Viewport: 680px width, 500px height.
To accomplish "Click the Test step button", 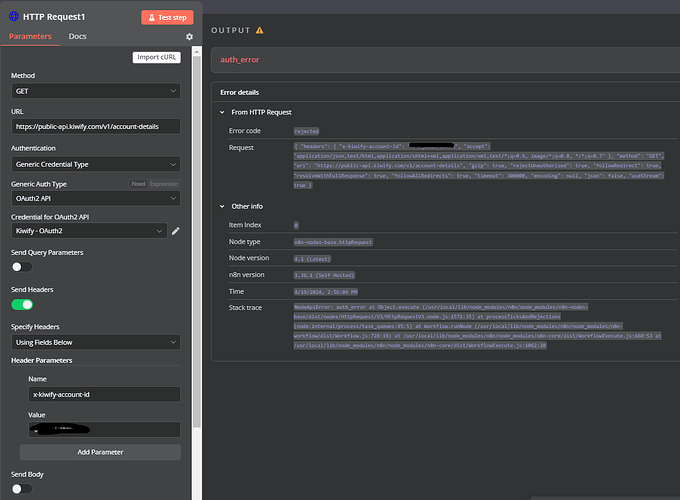I will pos(167,17).
